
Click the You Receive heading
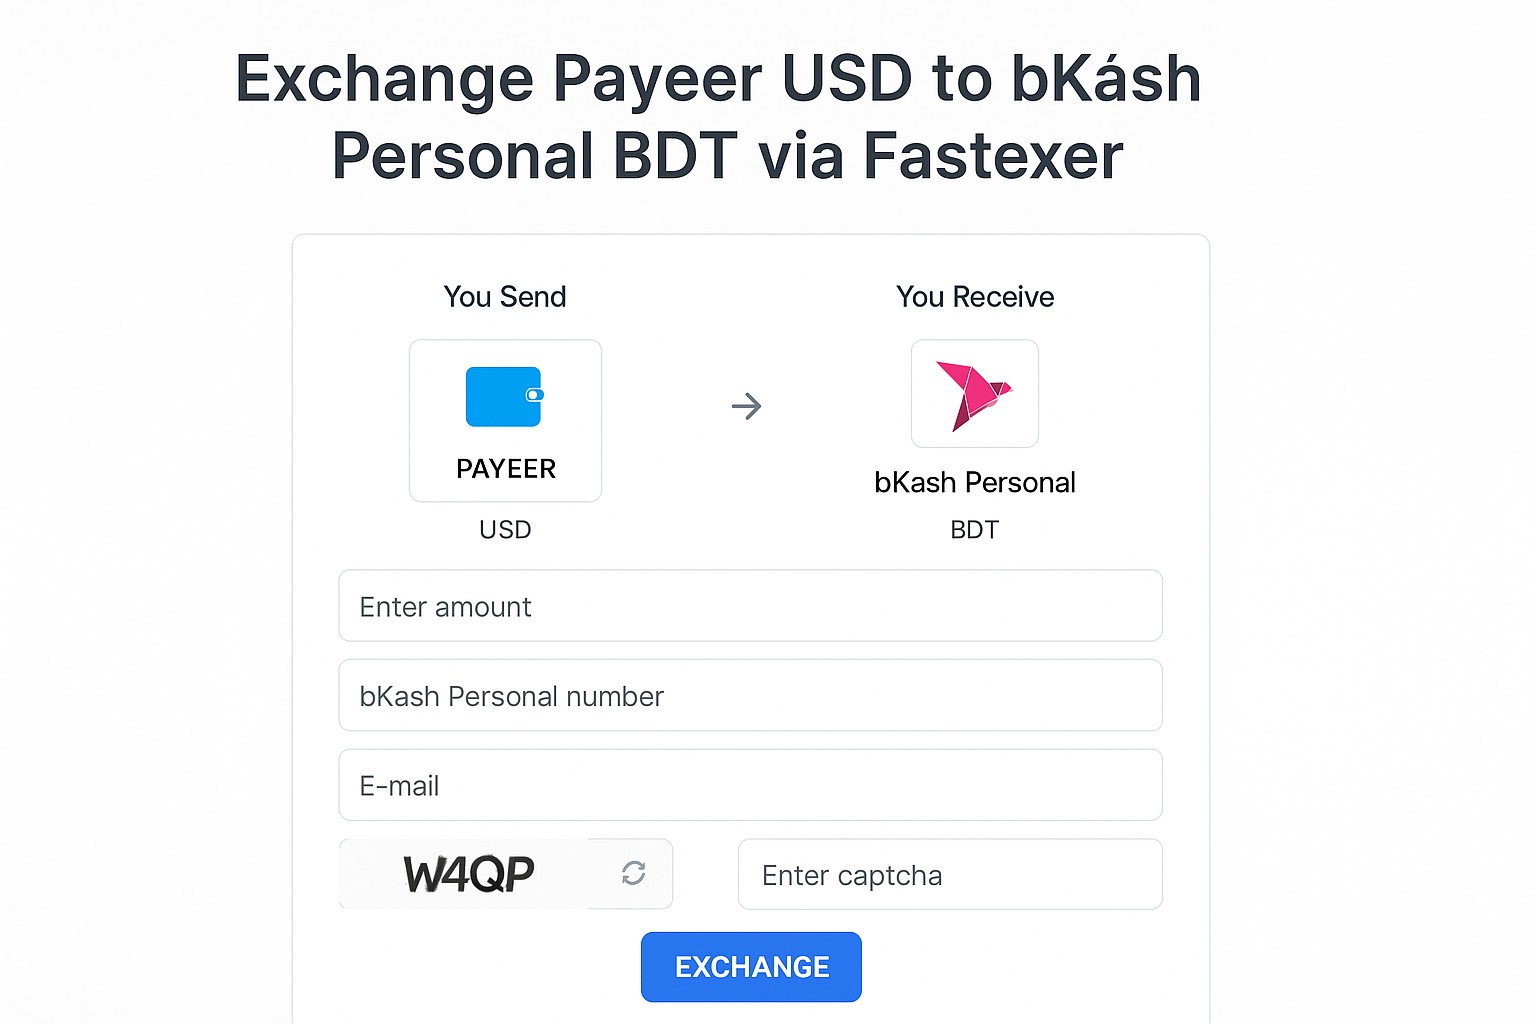point(975,297)
